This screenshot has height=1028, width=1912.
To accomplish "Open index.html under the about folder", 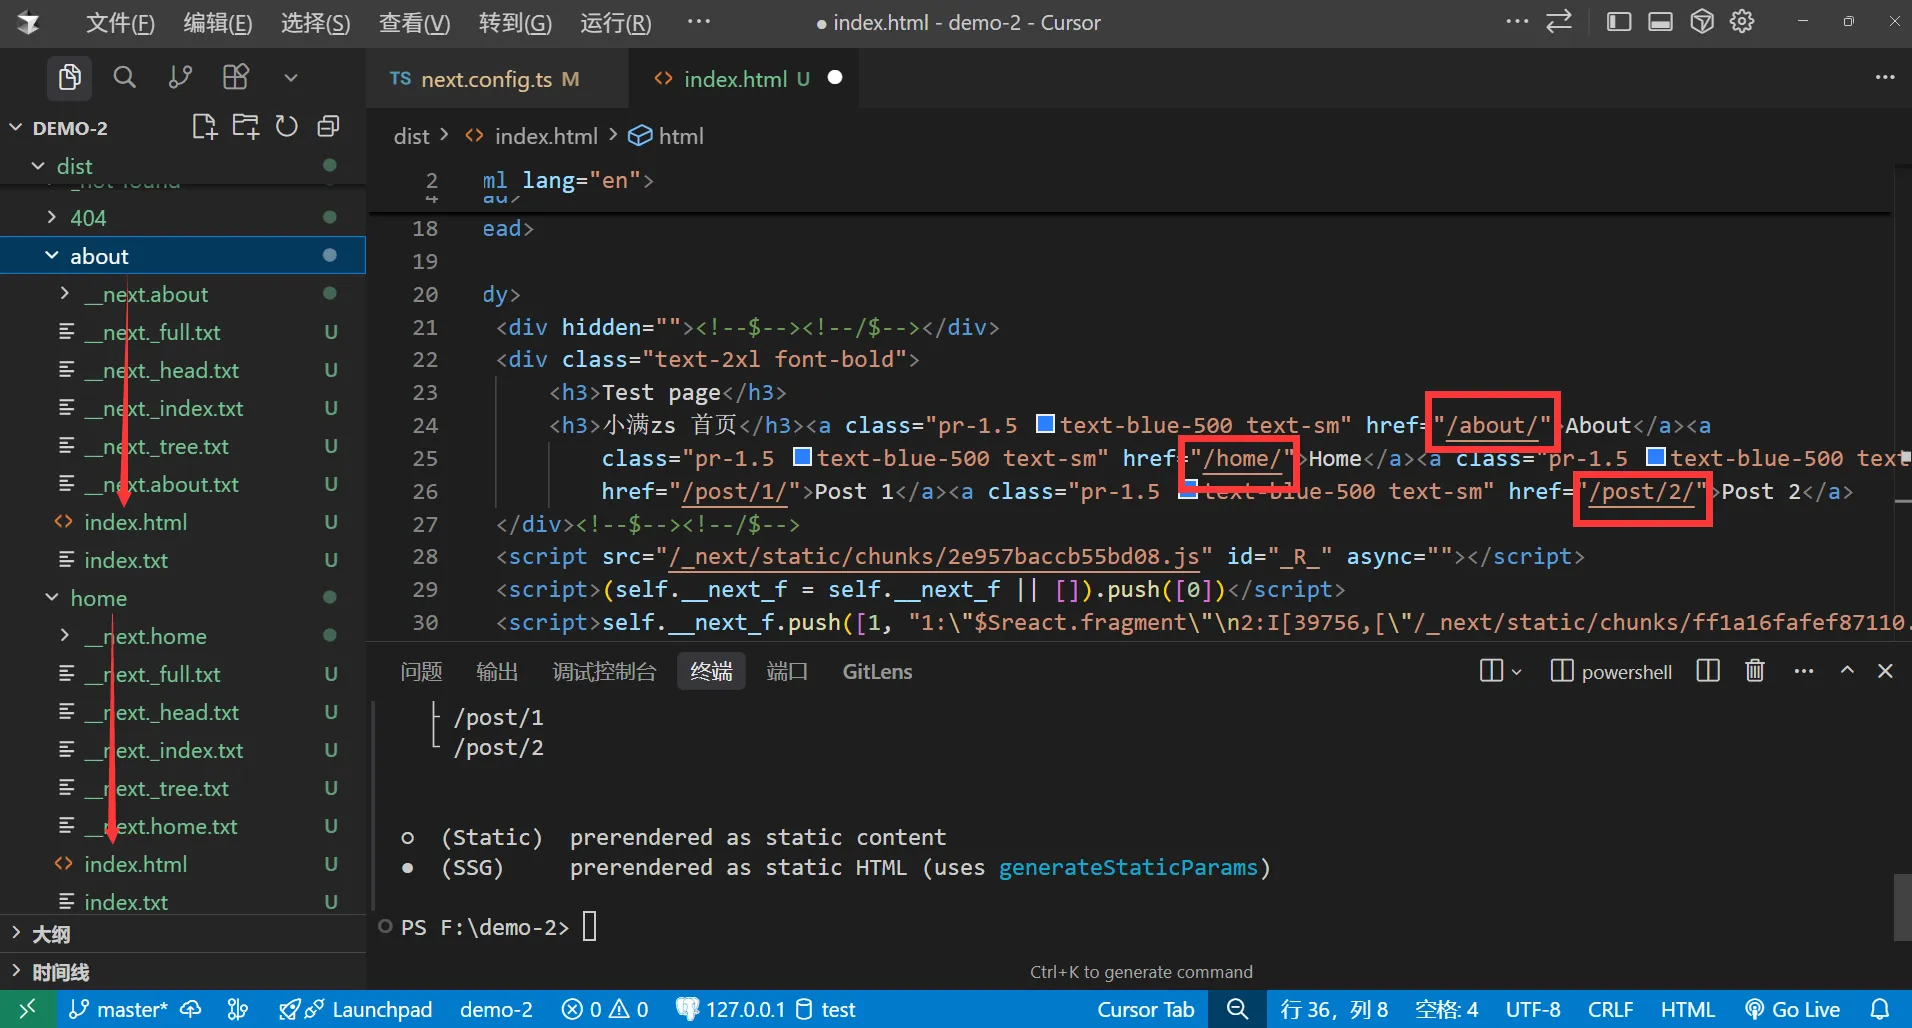I will click(x=135, y=522).
